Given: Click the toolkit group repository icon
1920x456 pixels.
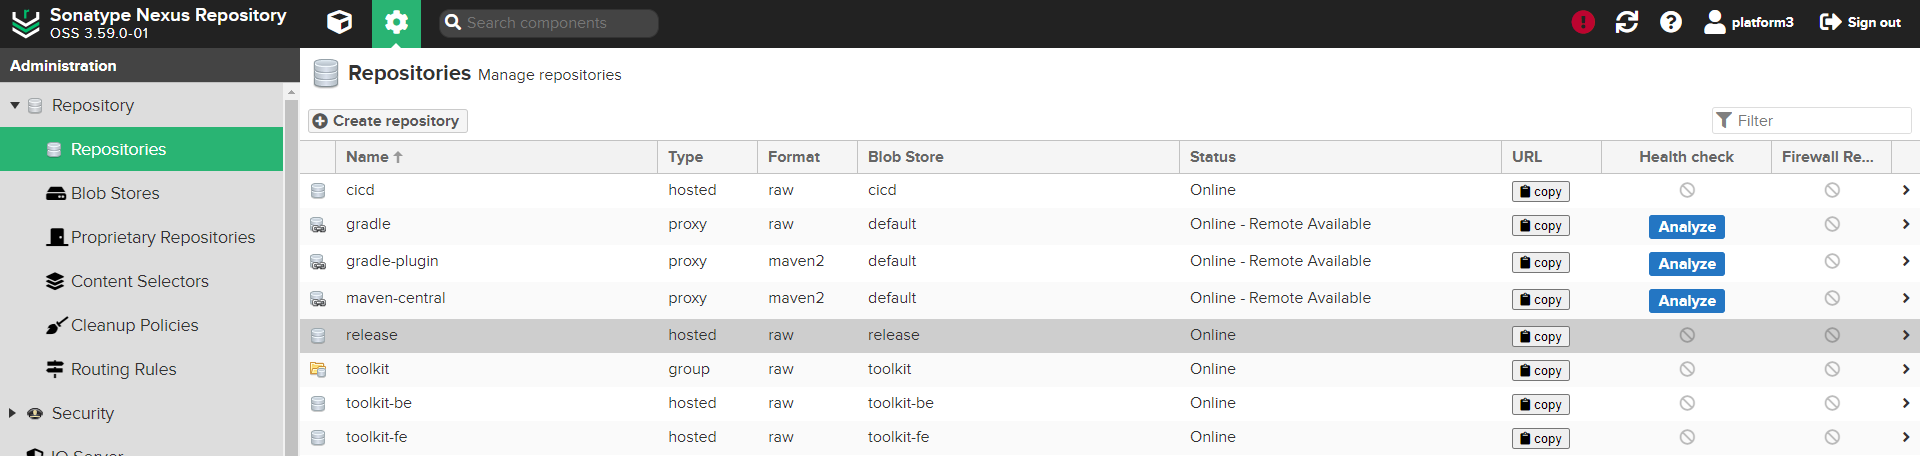Looking at the screenshot, I should [x=318, y=369].
